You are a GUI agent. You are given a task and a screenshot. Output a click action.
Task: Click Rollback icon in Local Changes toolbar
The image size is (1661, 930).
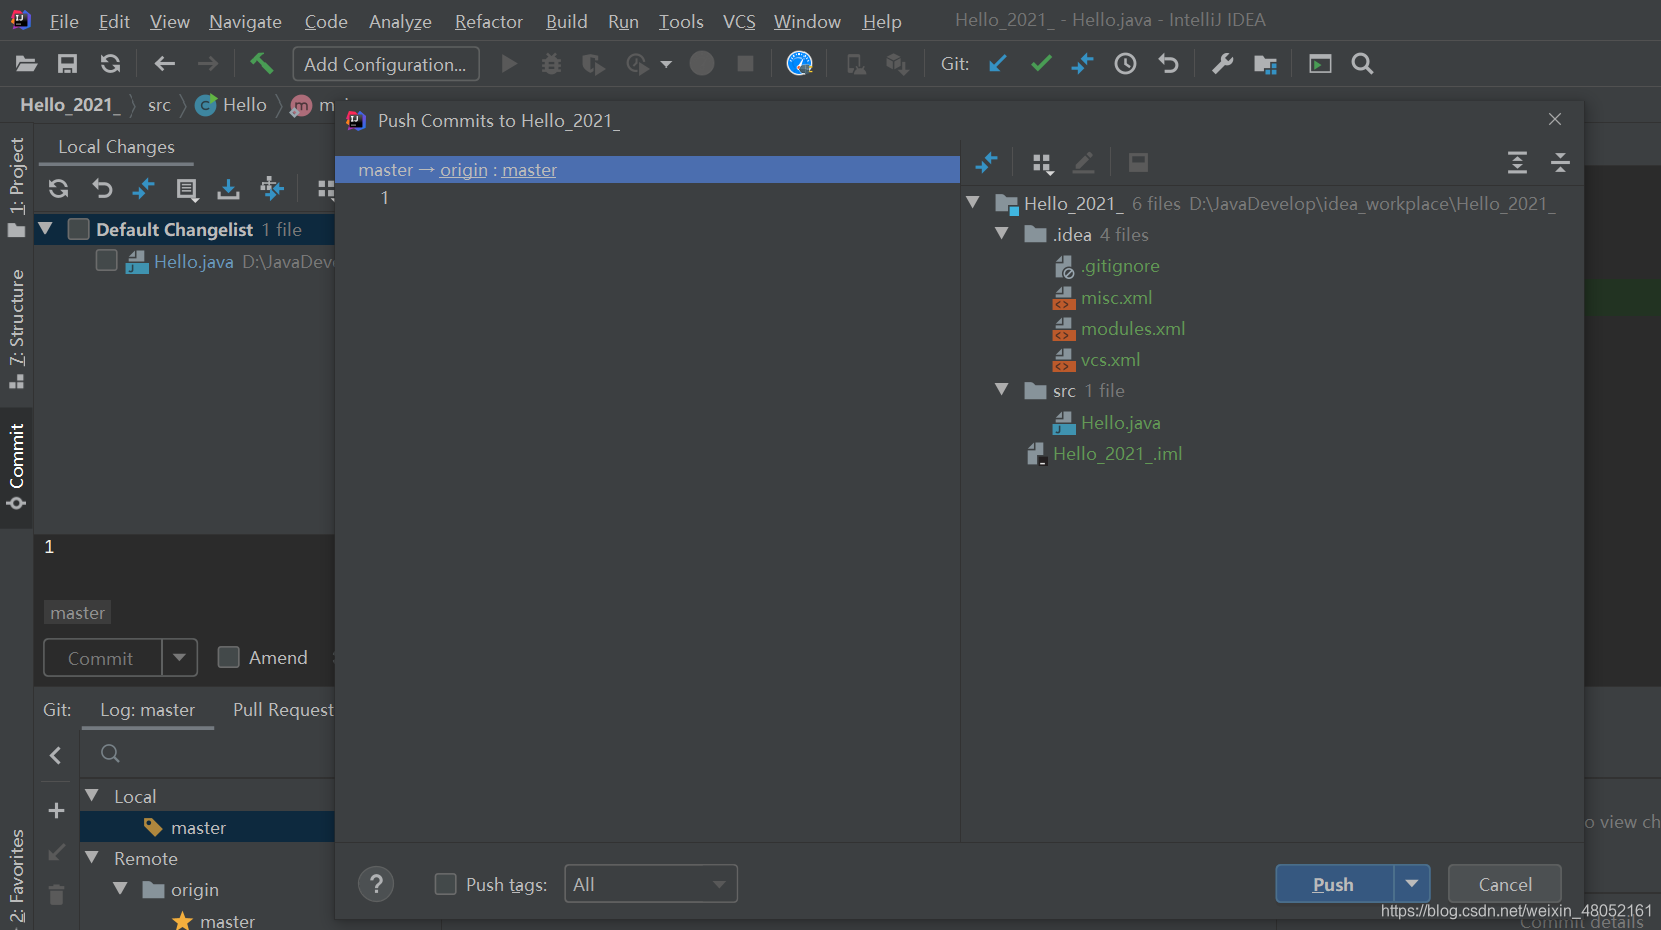tap(102, 188)
